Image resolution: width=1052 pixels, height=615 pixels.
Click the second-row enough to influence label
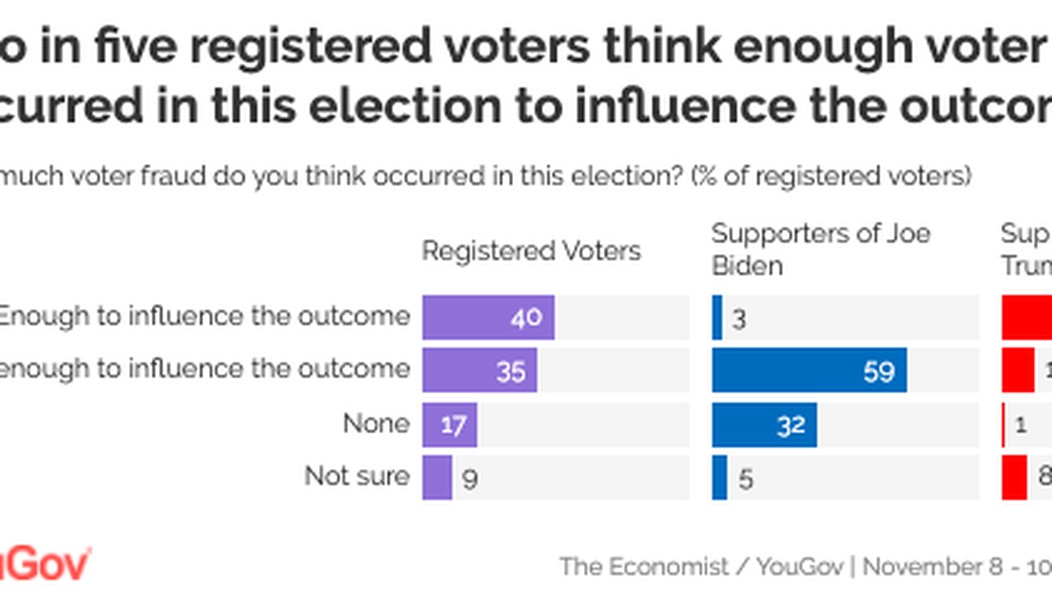(205, 369)
